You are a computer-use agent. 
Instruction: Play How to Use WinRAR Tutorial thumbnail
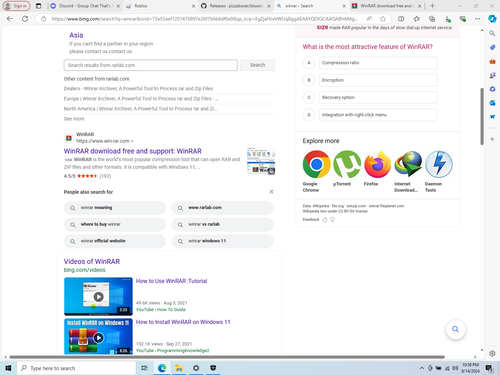coord(98,296)
